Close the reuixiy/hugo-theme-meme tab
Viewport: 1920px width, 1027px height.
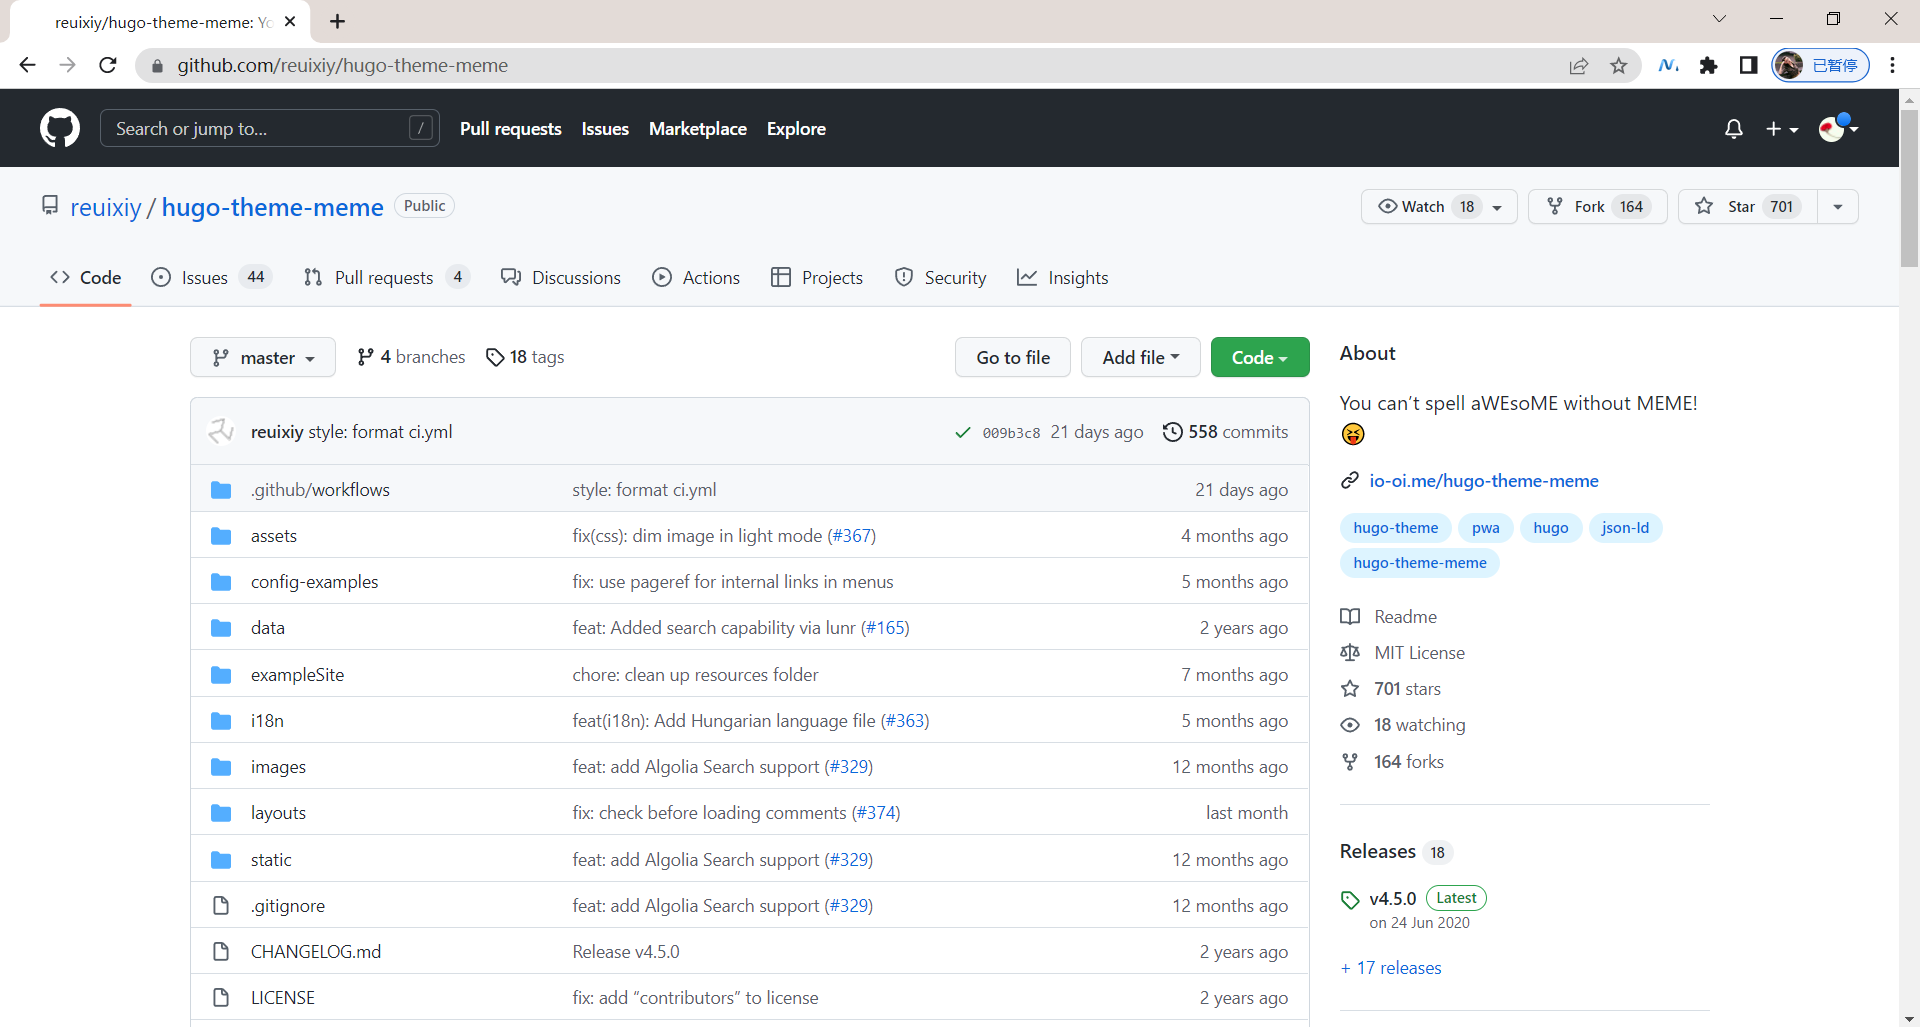[x=290, y=21]
